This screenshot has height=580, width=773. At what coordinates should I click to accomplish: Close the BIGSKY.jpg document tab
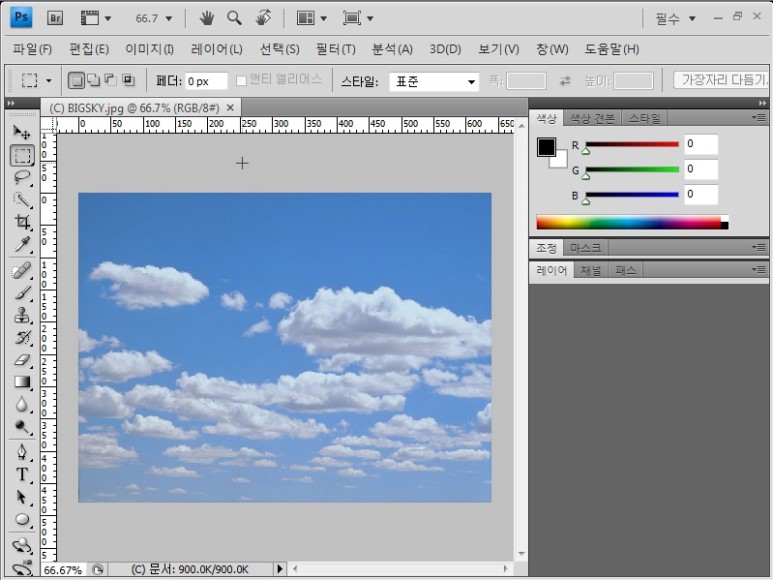(231, 107)
